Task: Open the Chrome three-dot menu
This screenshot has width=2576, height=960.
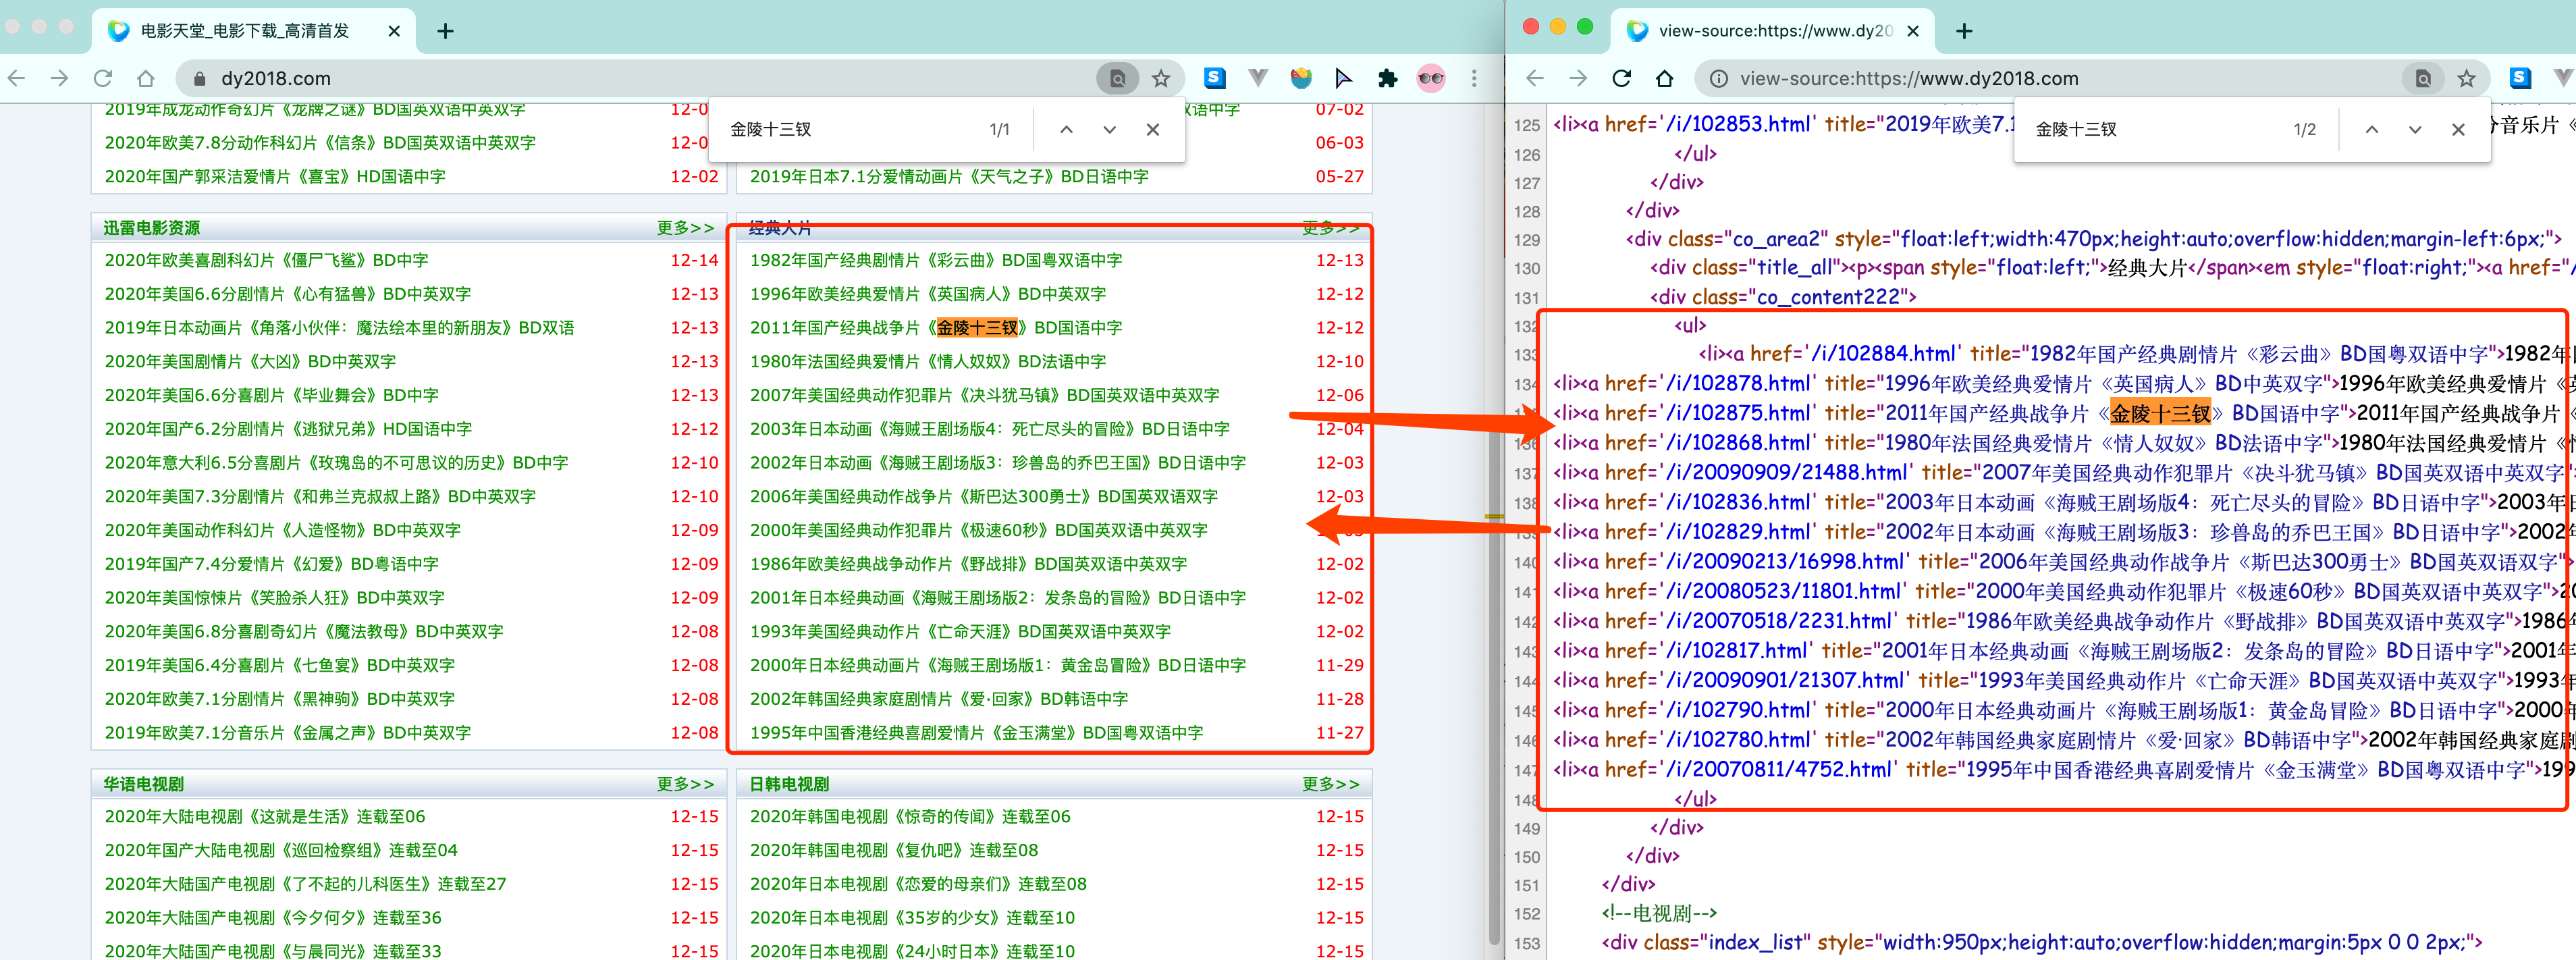Action: 1474,78
